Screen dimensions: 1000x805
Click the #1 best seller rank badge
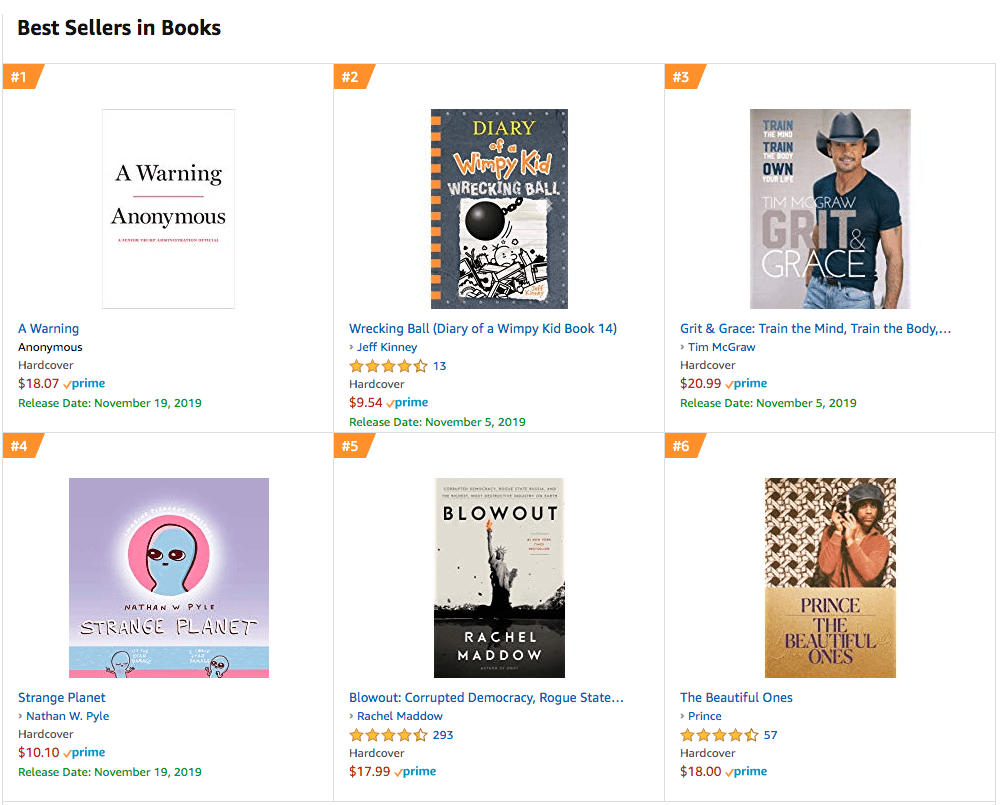click(x=19, y=76)
